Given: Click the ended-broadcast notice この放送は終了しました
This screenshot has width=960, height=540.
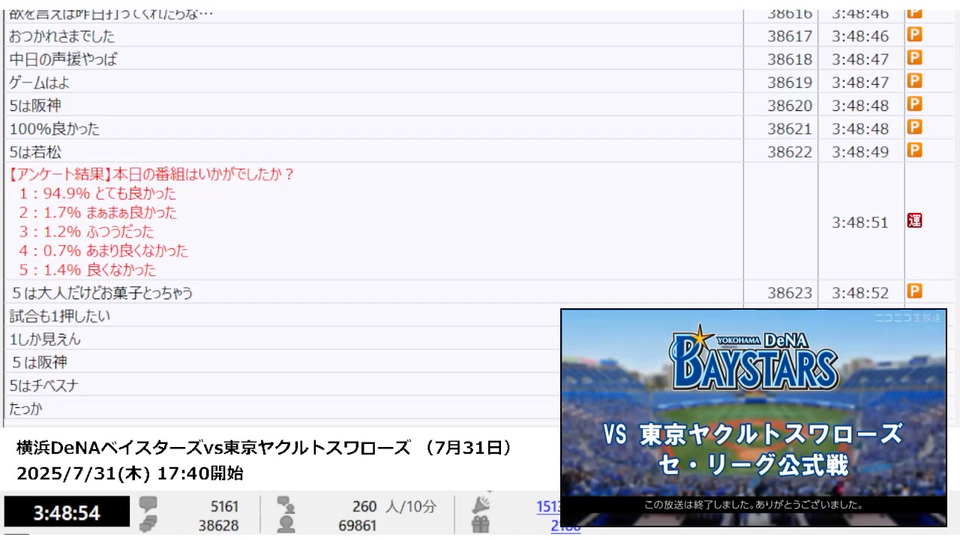Looking at the screenshot, I should point(753,505).
